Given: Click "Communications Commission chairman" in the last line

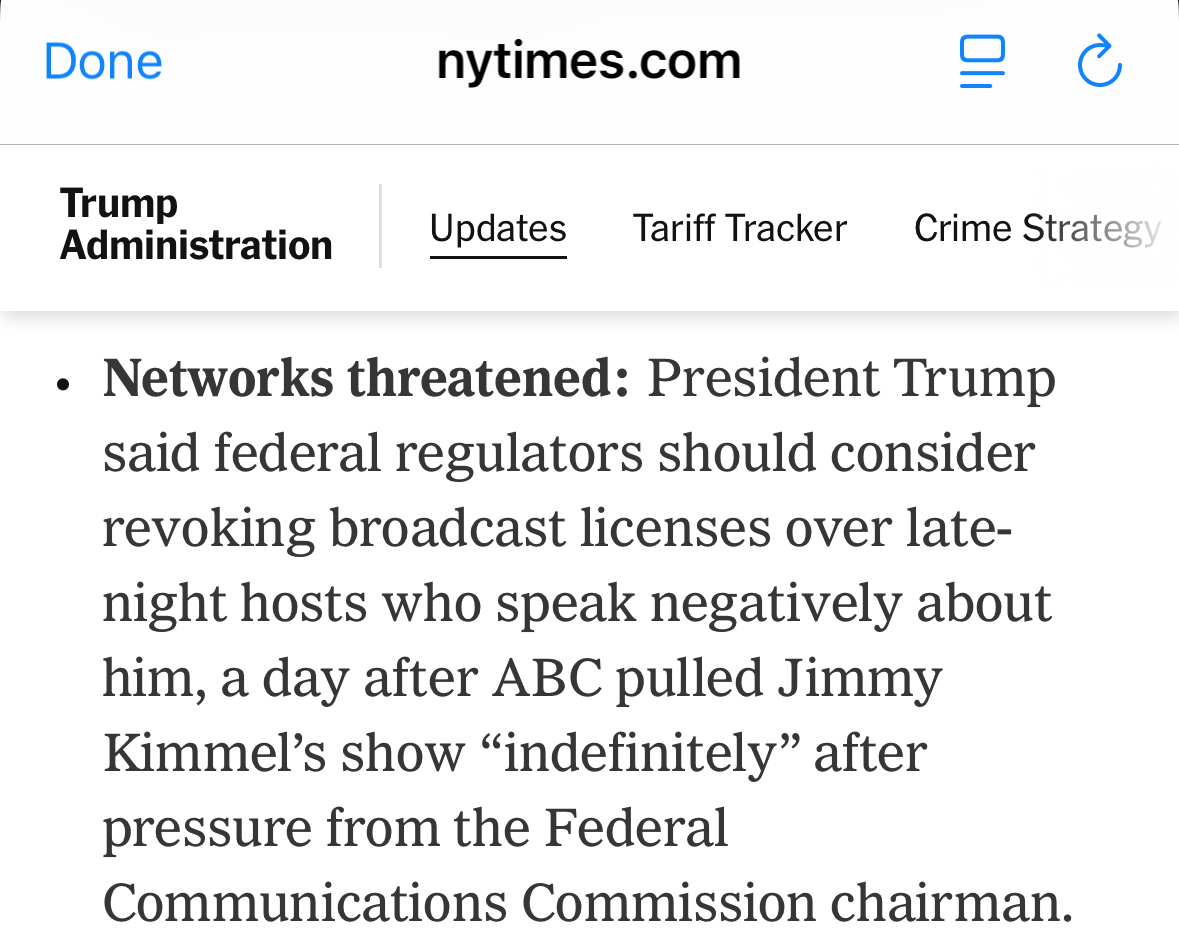Looking at the screenshot, I should point(586,903).
